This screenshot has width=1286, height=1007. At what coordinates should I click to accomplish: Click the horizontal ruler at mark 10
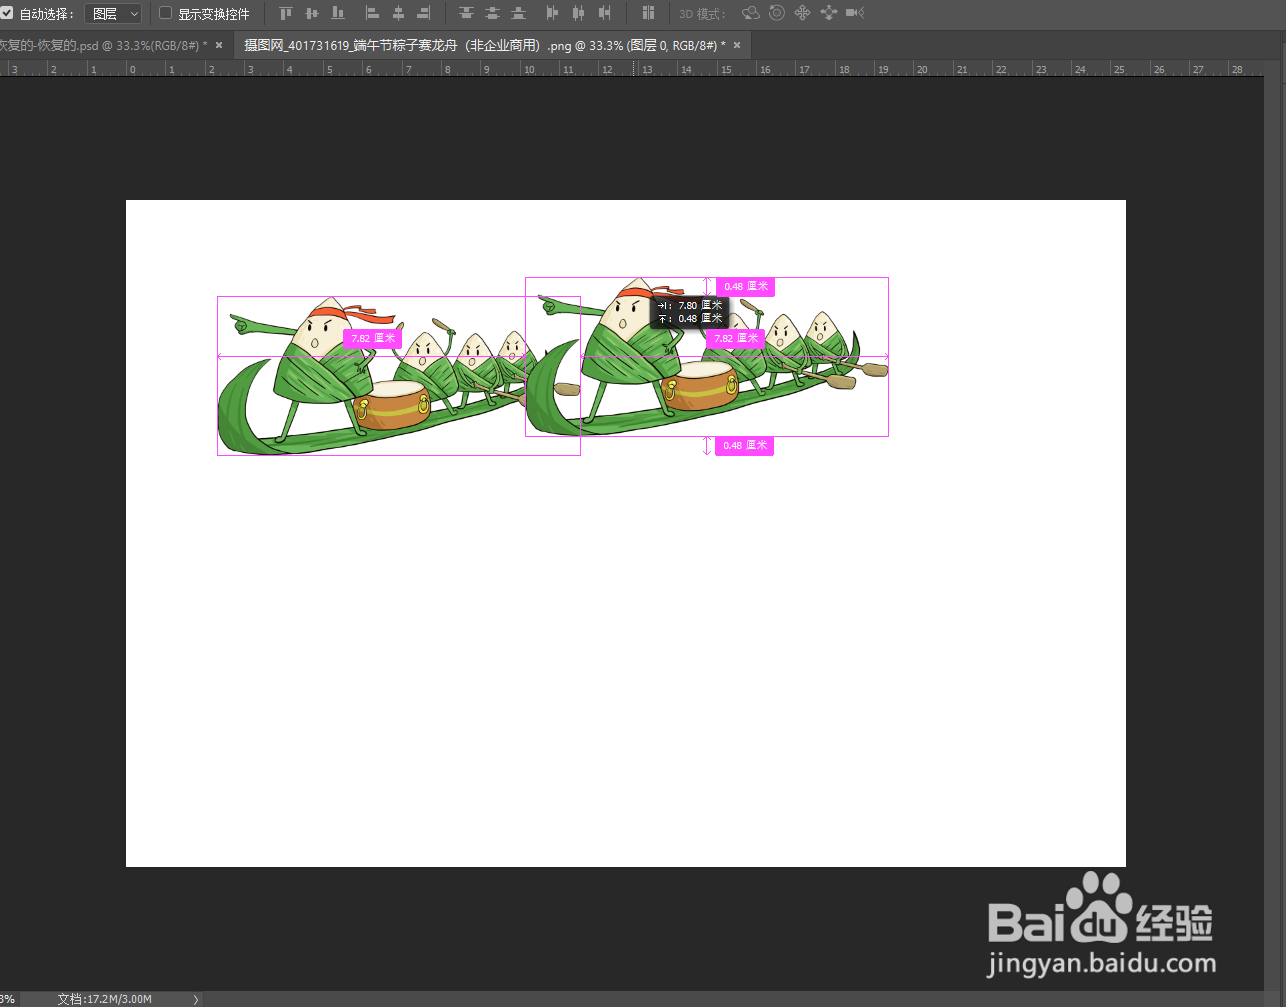(x=527, y=69)
